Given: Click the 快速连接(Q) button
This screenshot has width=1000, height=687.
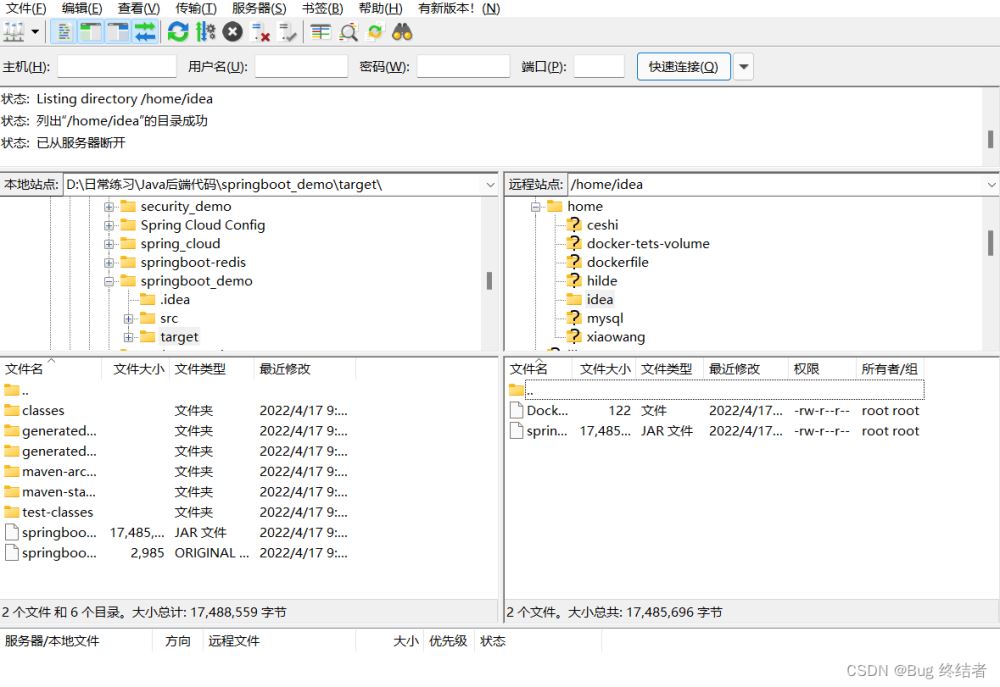Looking at the screenshot, I should [683, 67].
